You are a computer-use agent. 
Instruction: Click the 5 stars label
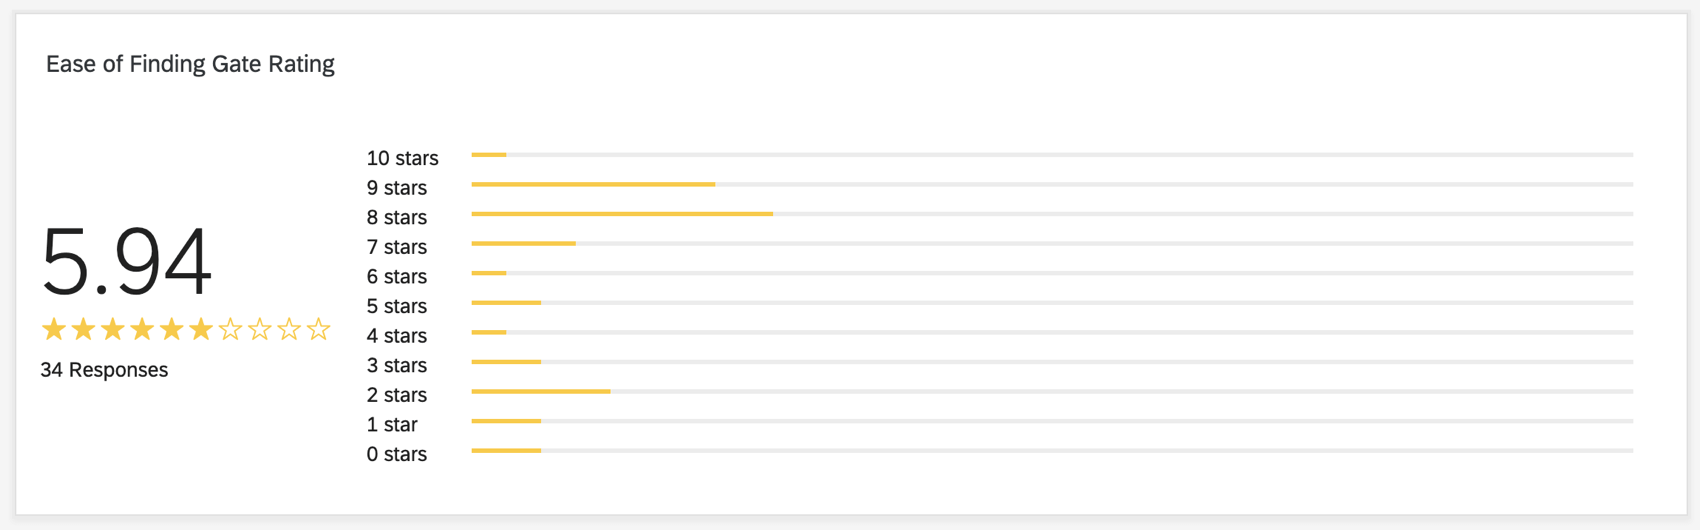coord(397,306)
